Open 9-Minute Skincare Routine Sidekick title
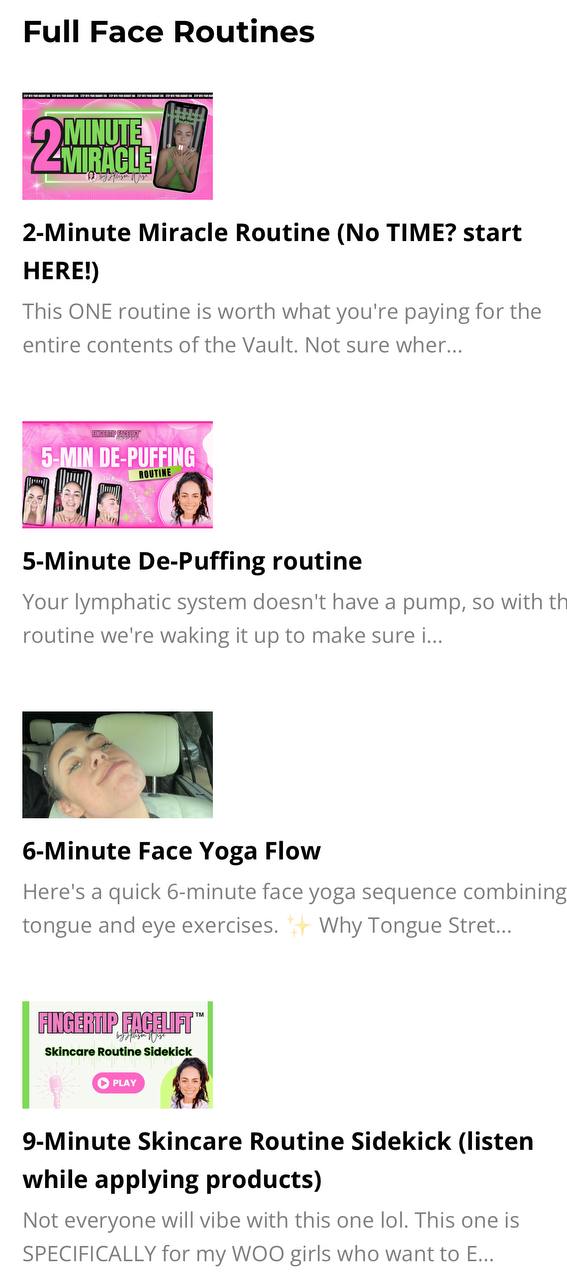 [278, 1161]
